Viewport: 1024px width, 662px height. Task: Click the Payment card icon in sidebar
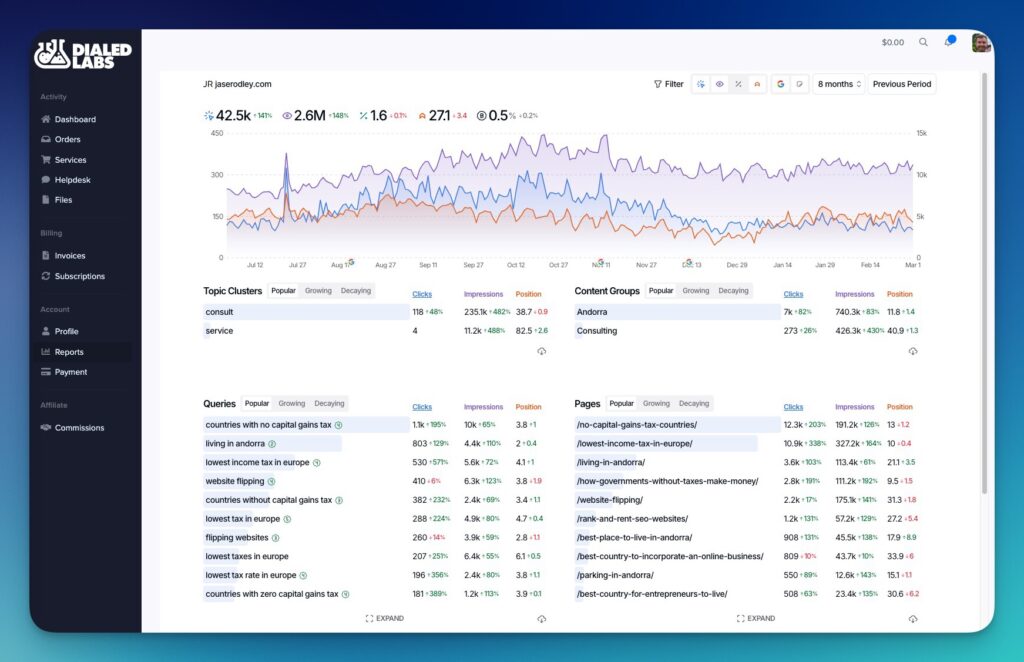tap(46, 372)
